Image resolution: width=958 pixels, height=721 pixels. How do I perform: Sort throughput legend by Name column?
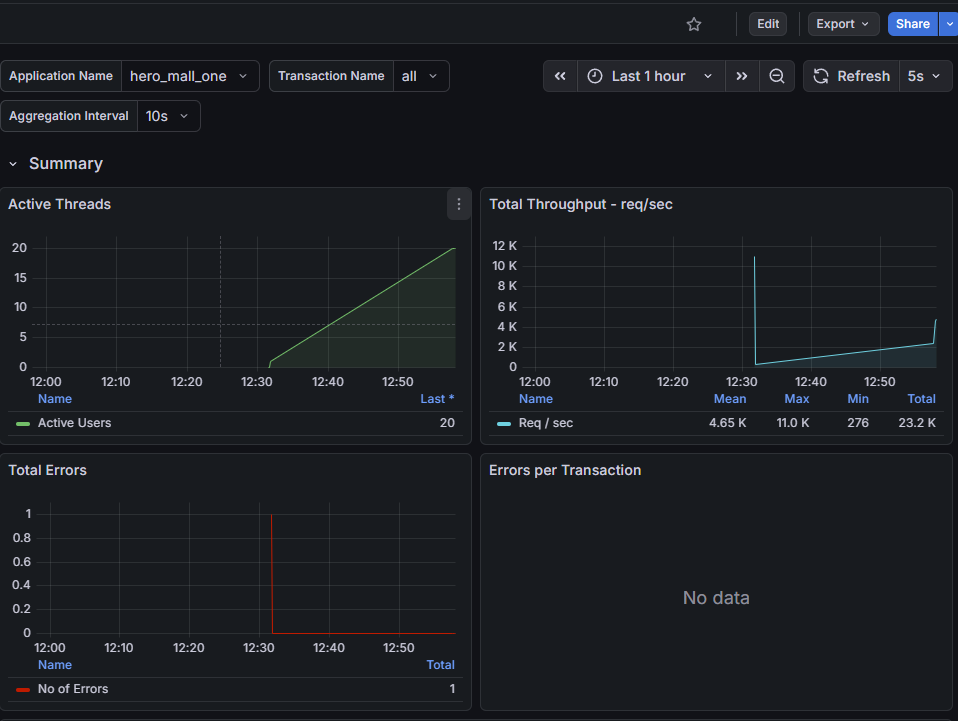click(535, 398)
